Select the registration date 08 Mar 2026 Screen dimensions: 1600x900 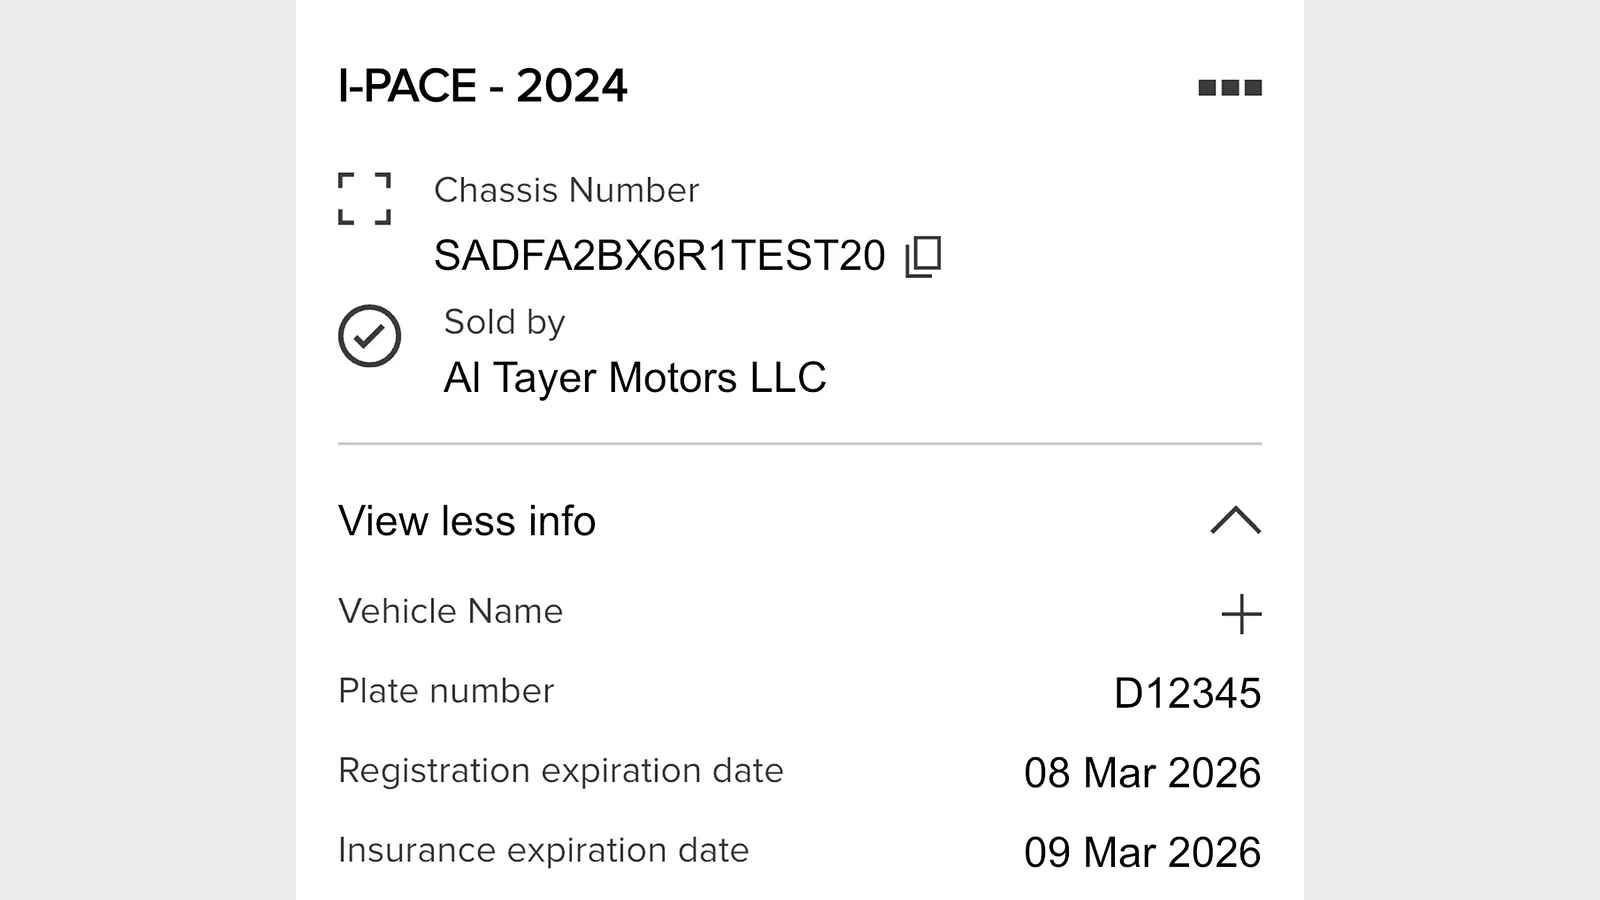[x=1142, y=773]
